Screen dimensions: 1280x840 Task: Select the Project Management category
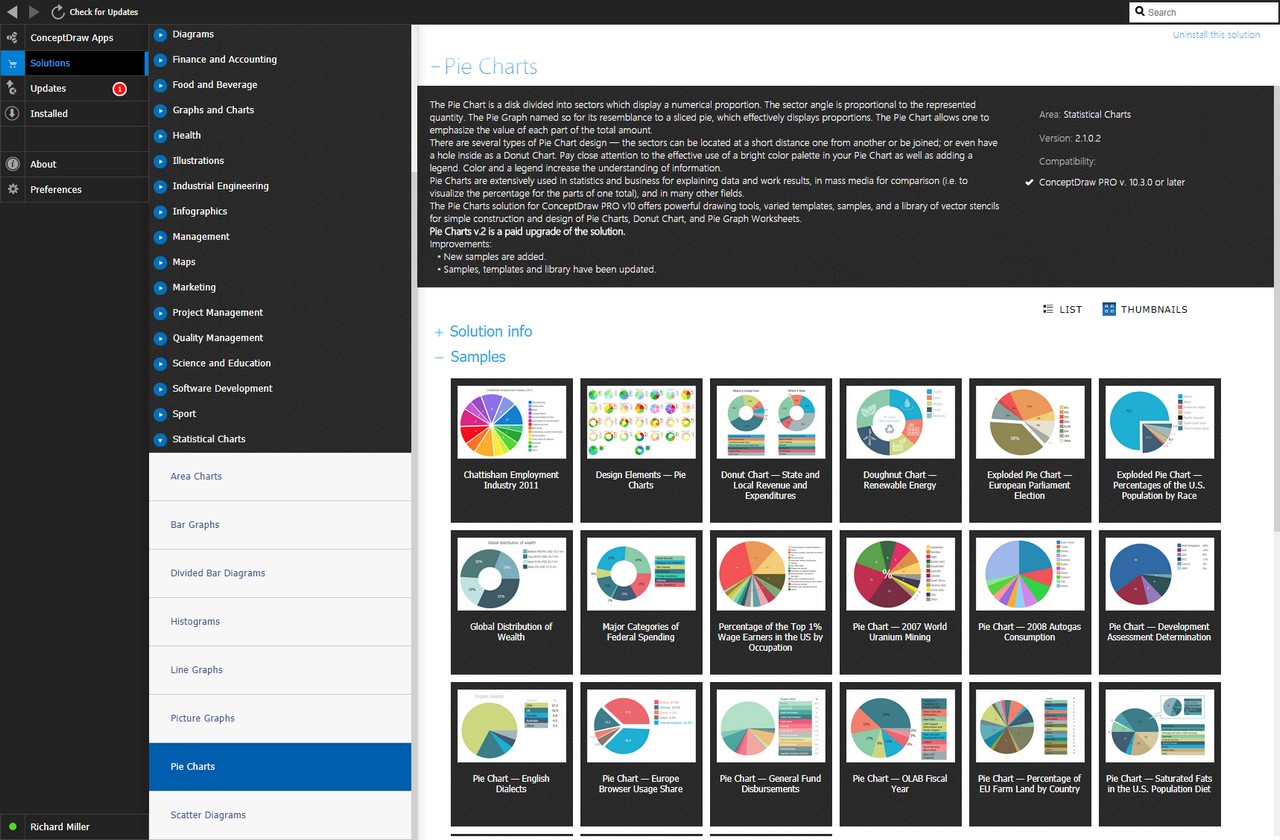click(218, 313)
